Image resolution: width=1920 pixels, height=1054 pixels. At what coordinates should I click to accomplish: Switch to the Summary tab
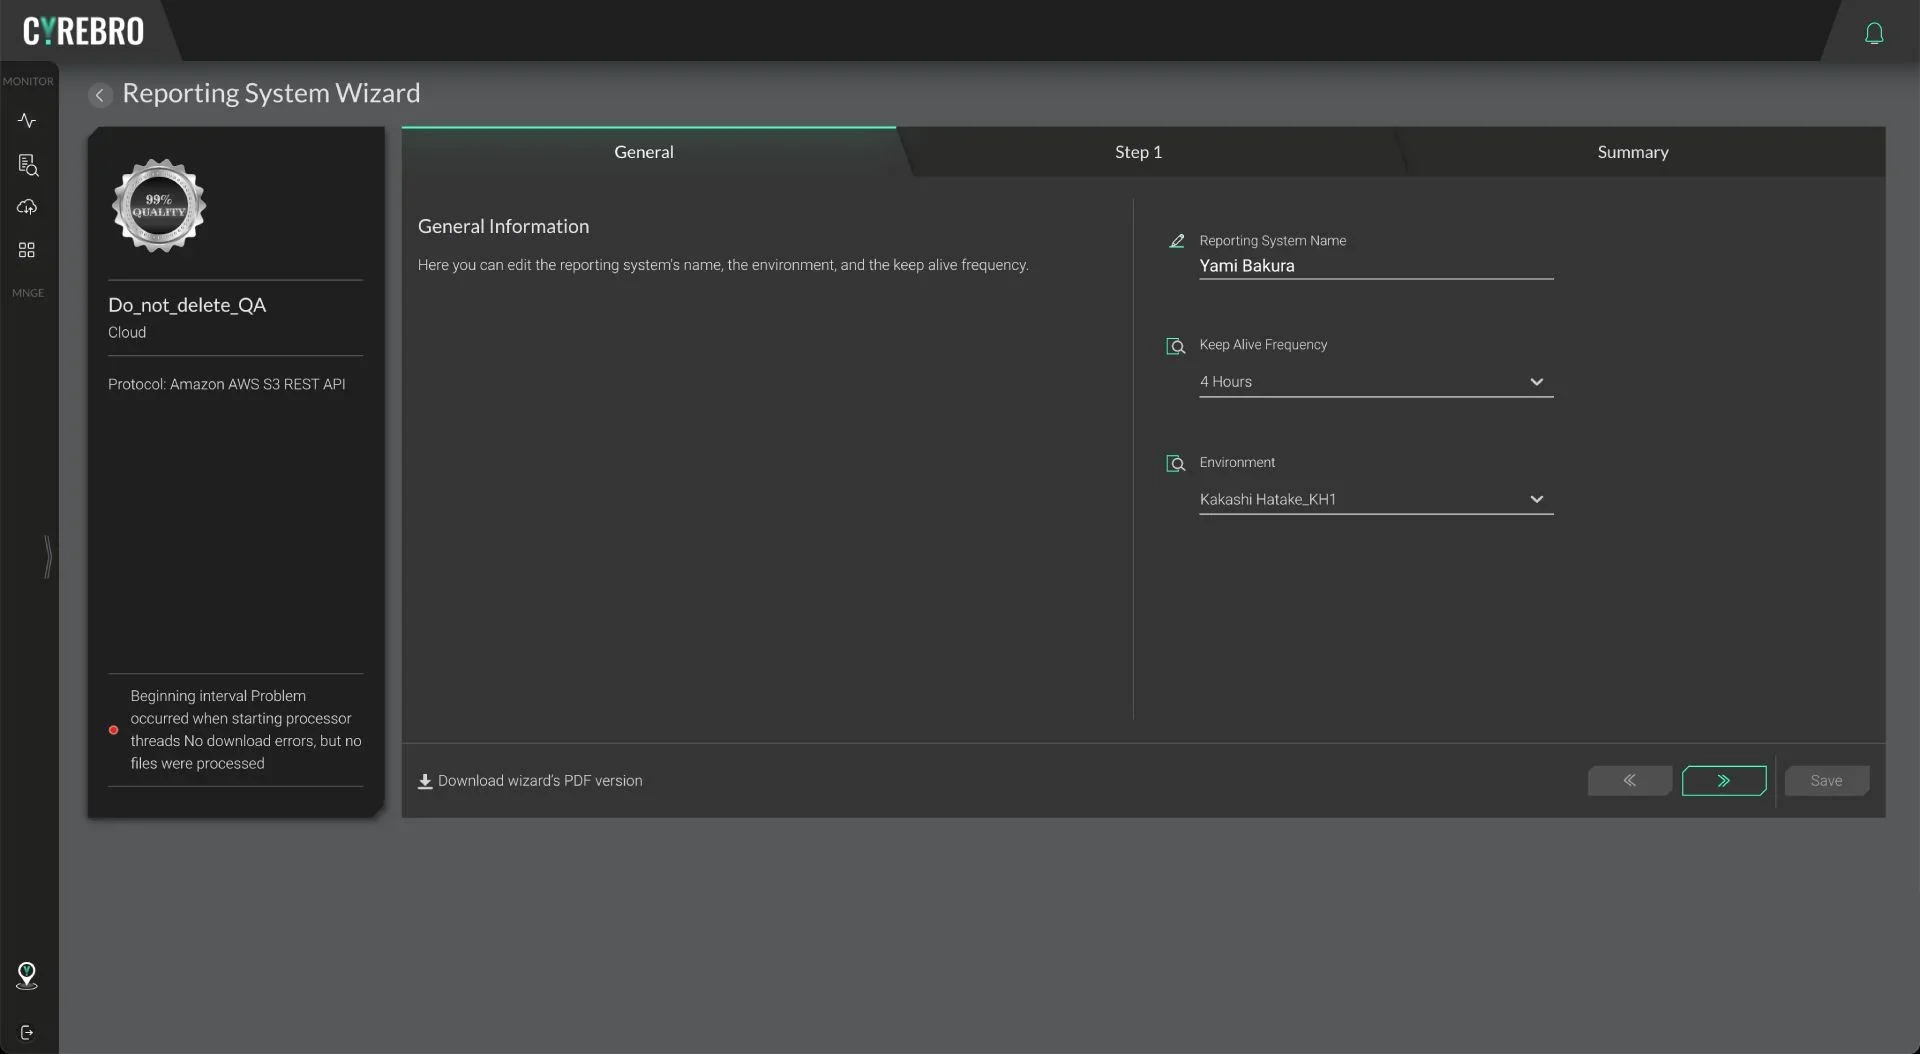click(x=1632, y=152)
